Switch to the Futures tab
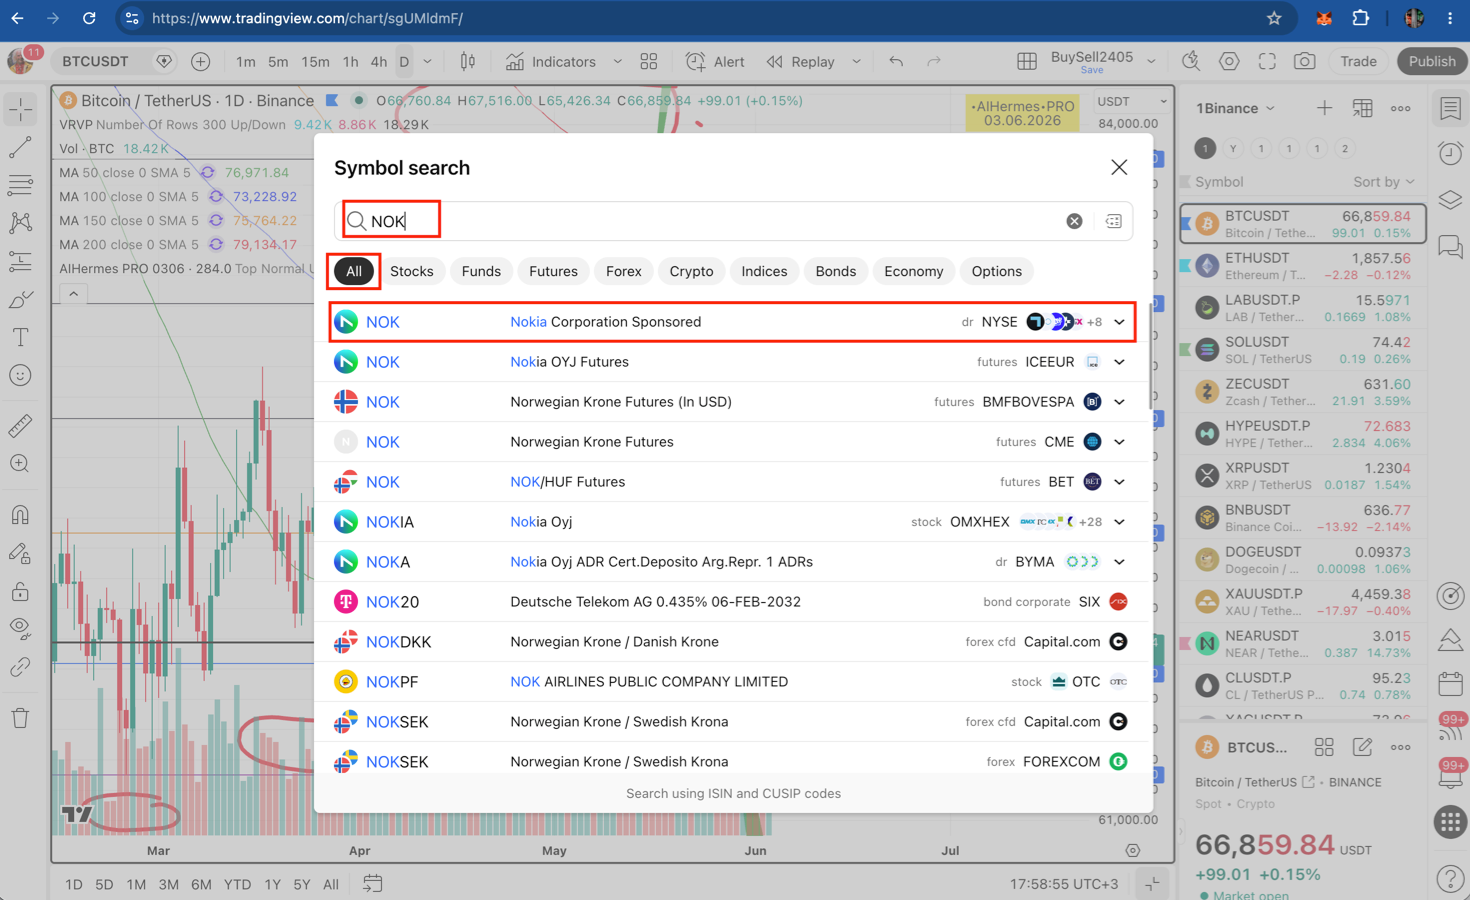1471x900 pixels. [x=553, y=271]
